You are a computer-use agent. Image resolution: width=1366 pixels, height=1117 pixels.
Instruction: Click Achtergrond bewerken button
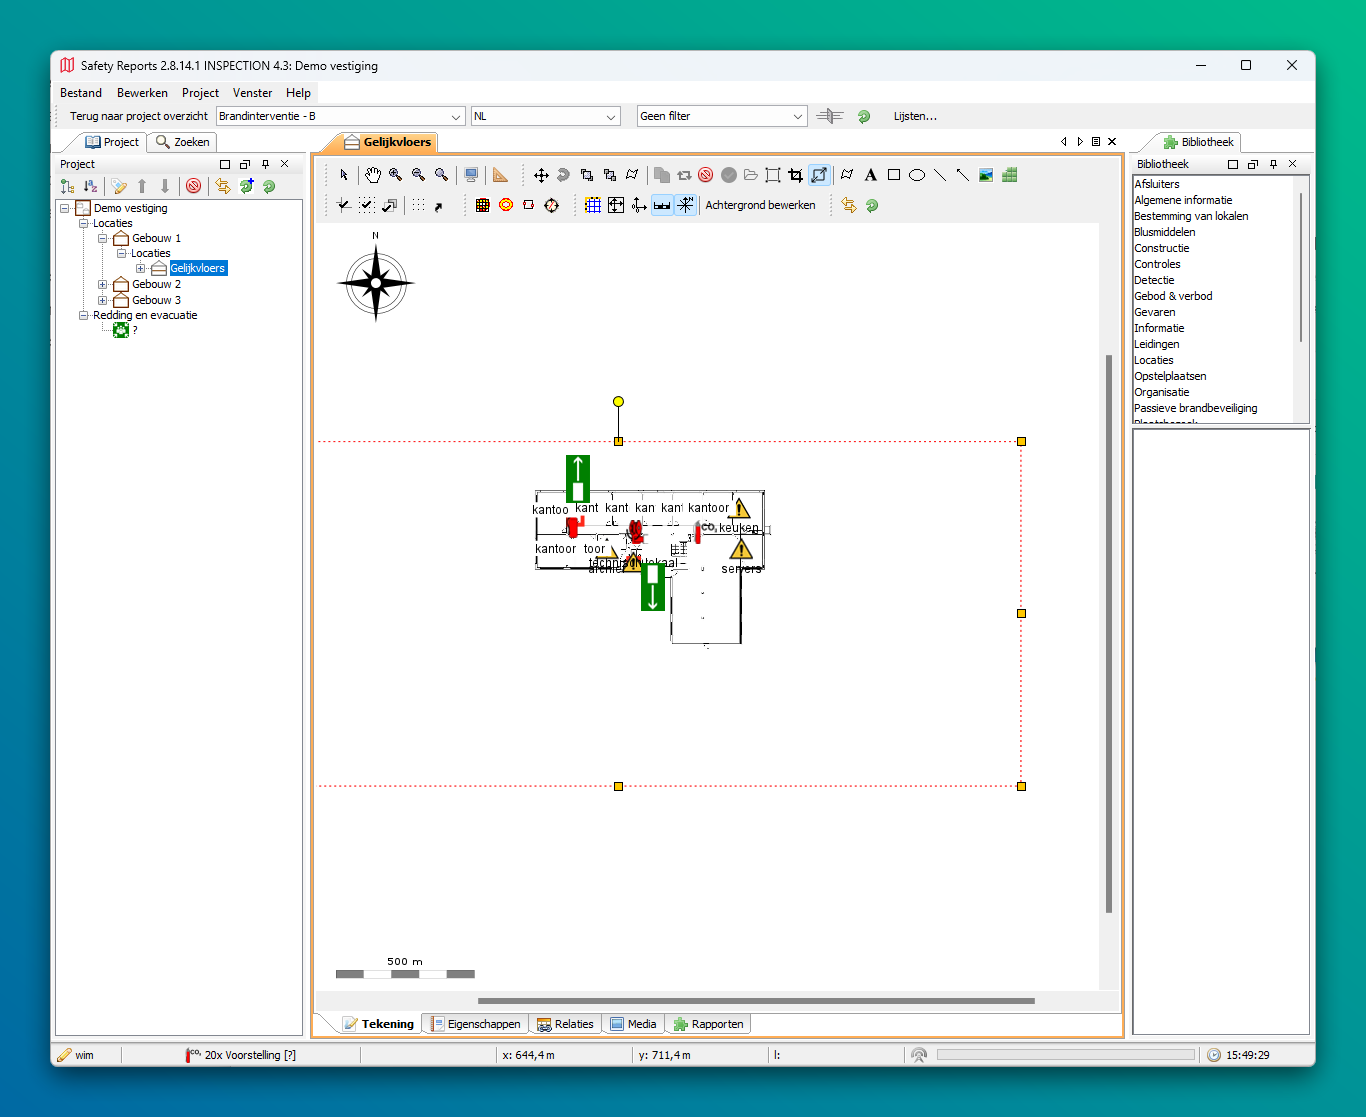tap(760, 205)
